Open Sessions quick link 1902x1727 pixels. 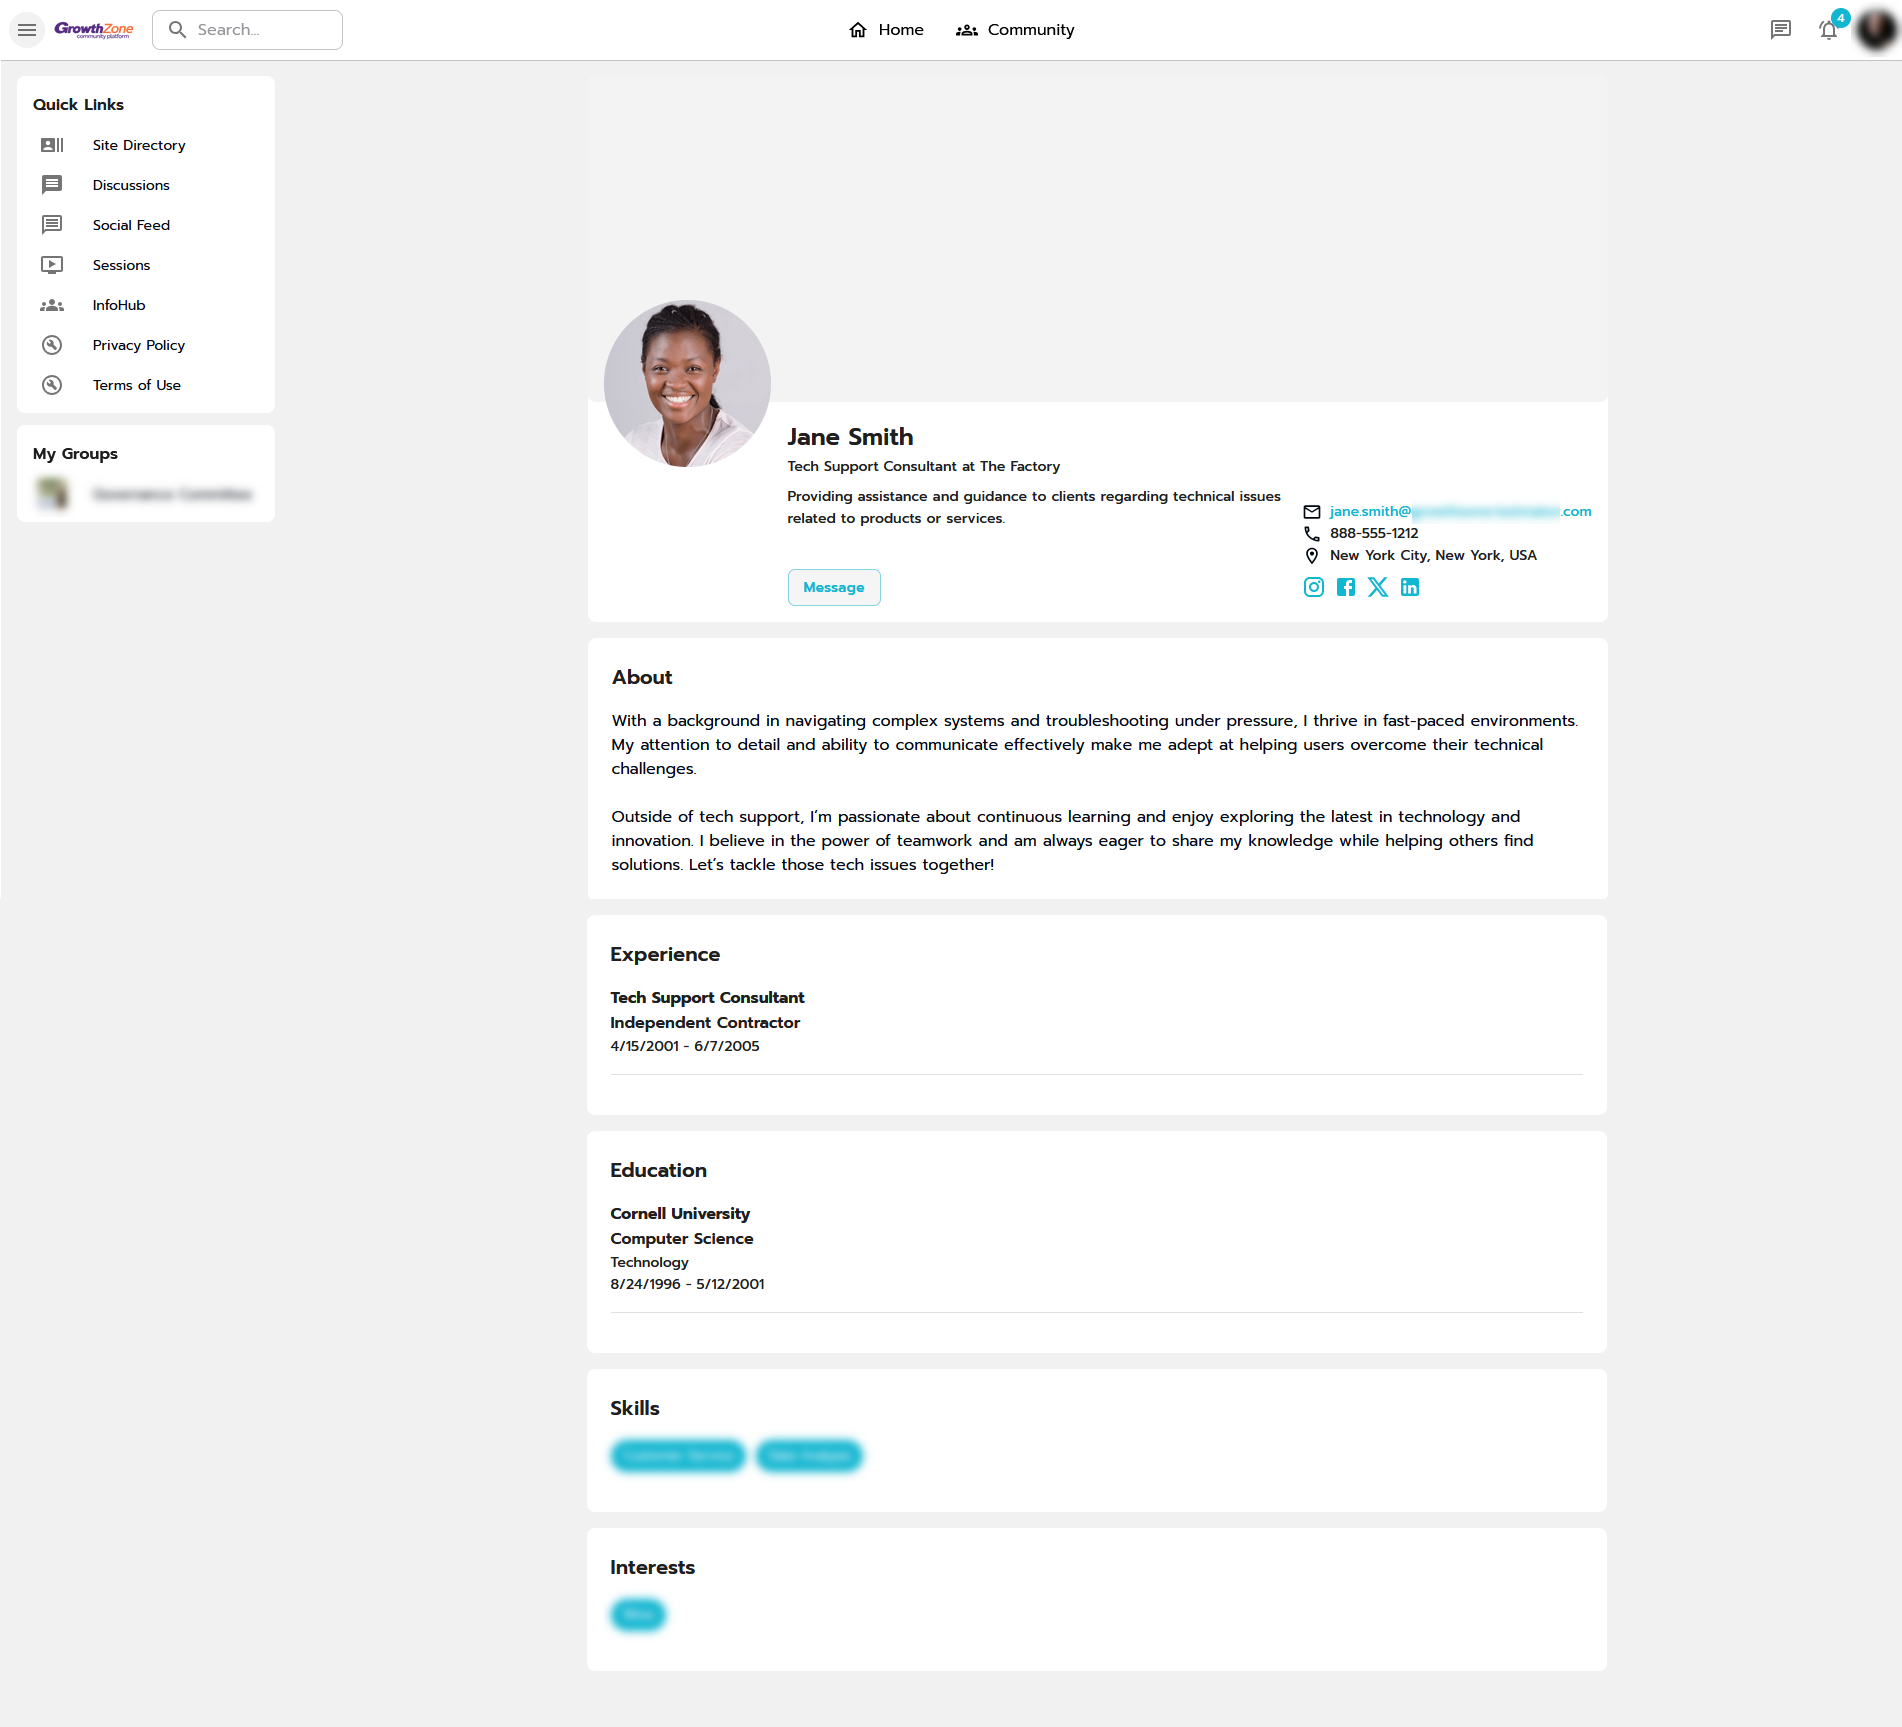121,265
